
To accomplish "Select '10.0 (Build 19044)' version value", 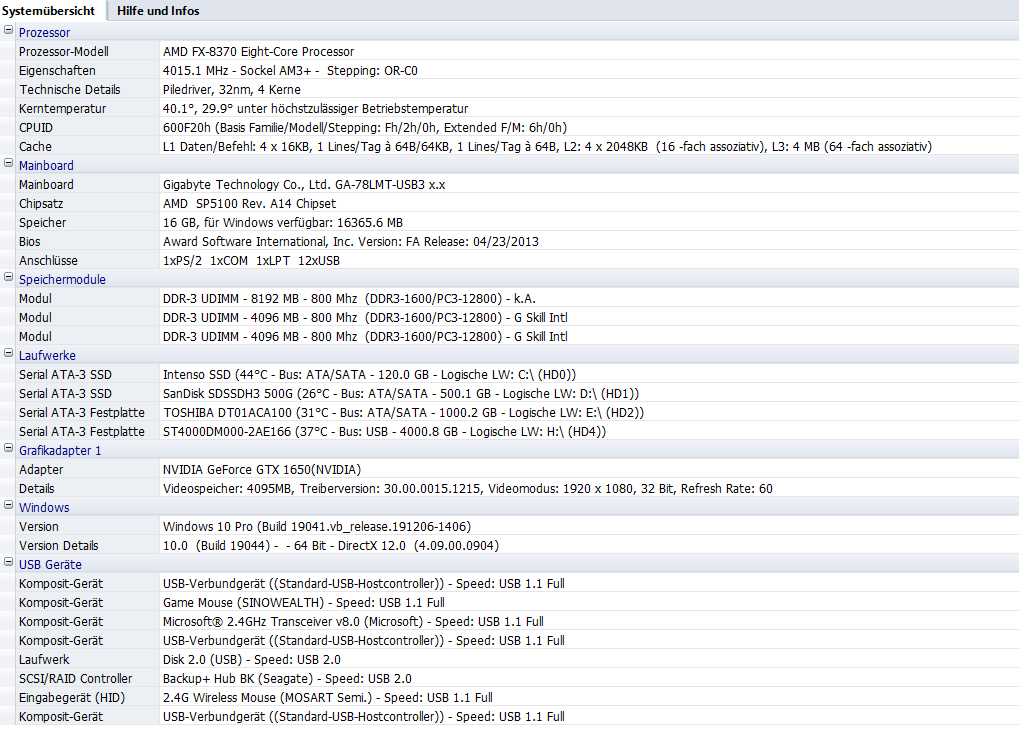I will [x=331, y=545].
